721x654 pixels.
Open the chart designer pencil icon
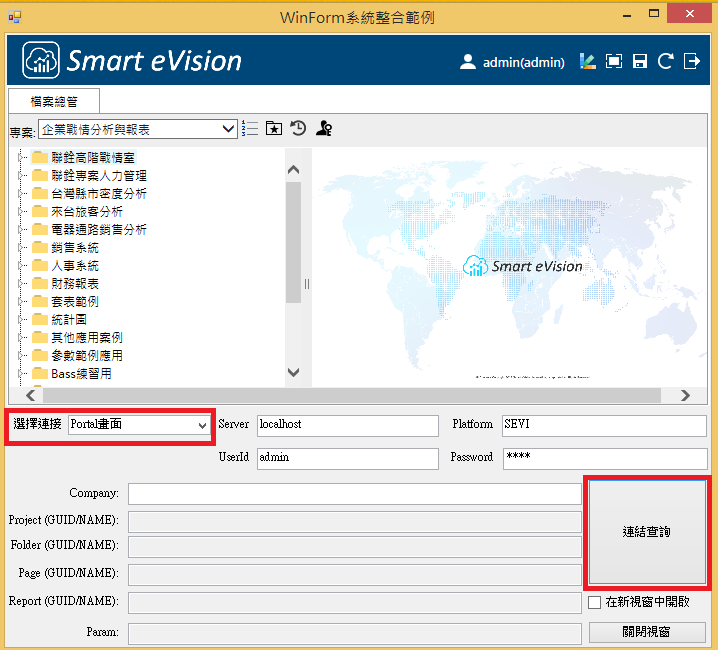click(589, 61)
